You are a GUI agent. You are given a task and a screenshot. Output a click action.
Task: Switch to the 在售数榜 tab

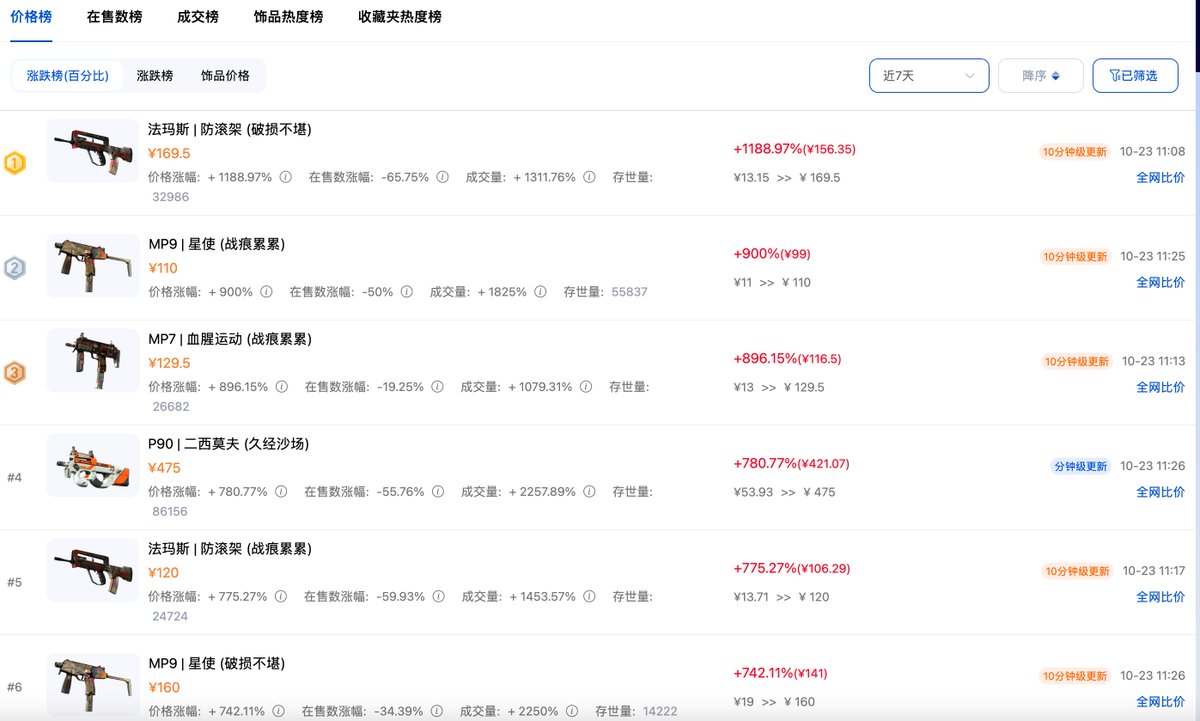(x=114, y=17)
